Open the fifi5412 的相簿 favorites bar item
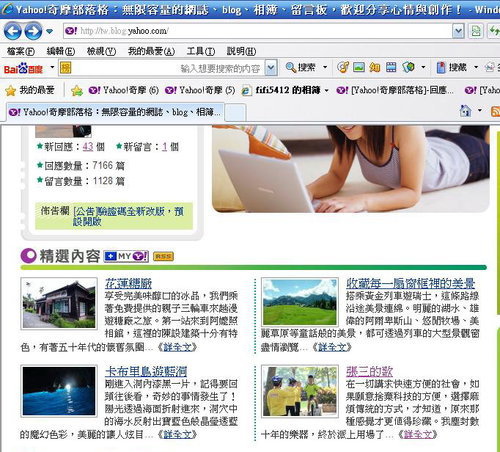This screenshot has width=500, height=452. [x=281, y=90]
